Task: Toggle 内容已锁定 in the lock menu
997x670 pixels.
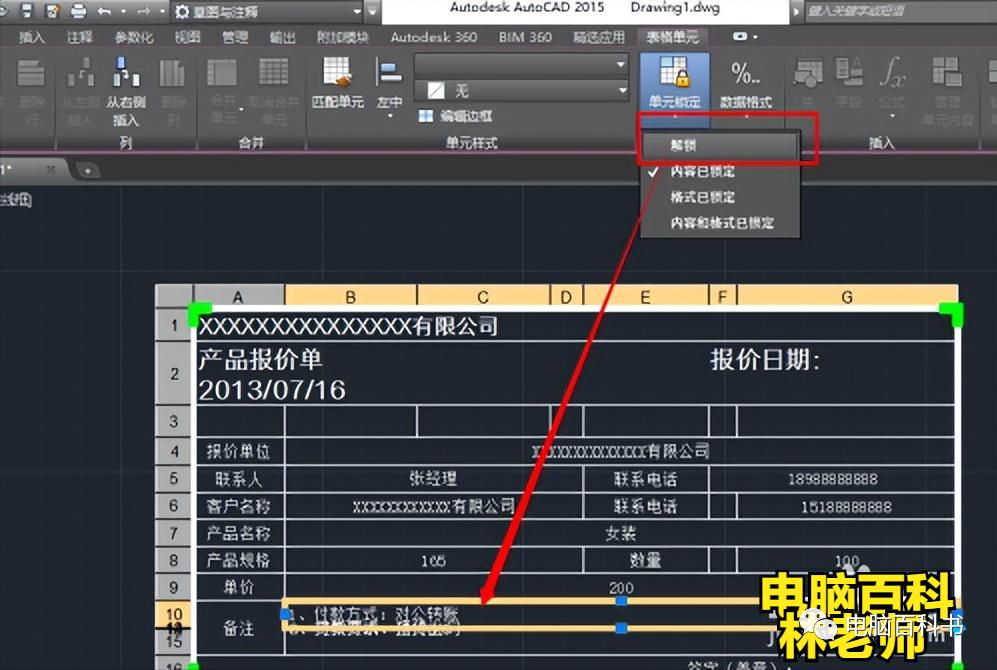Action: [703, 171]
